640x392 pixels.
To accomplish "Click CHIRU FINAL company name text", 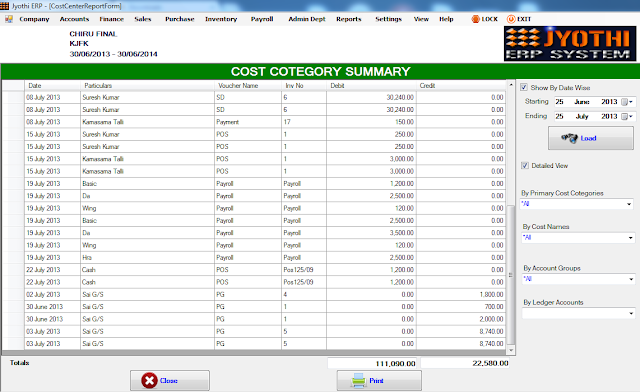I will pyautogui.click(x=93, y=34).
